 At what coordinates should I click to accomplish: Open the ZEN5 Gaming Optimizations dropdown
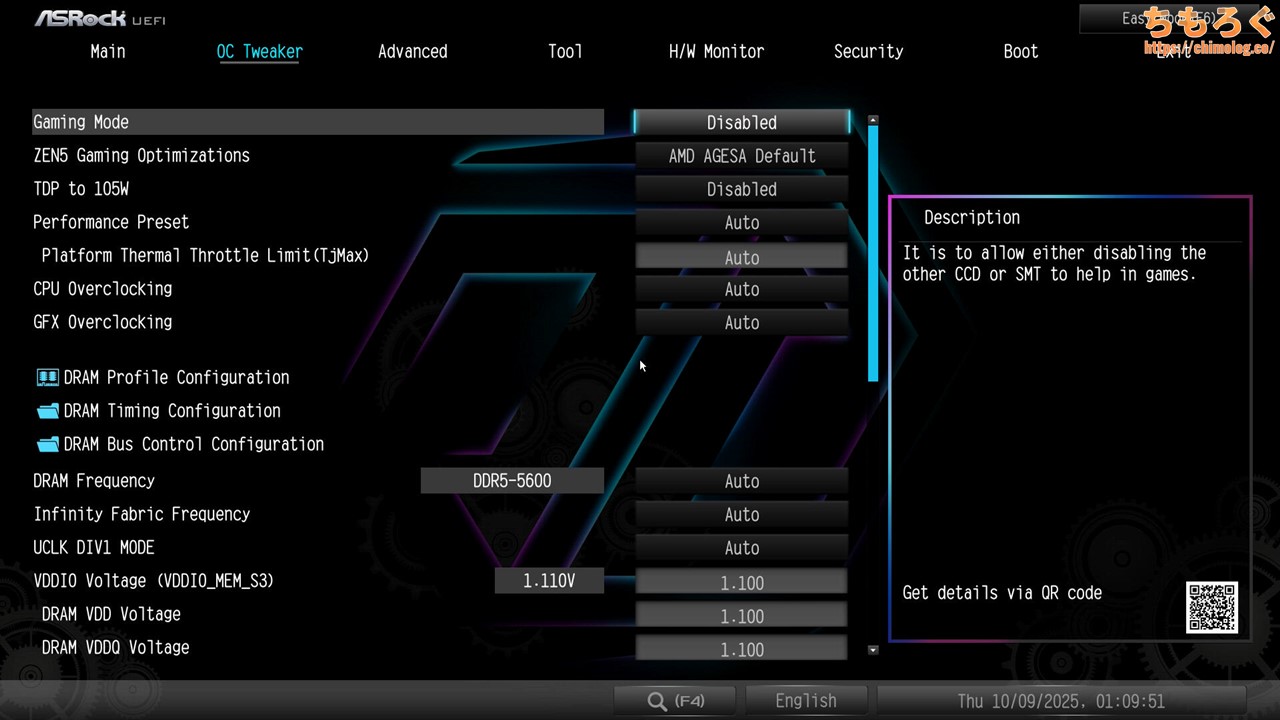pos(741,156)
